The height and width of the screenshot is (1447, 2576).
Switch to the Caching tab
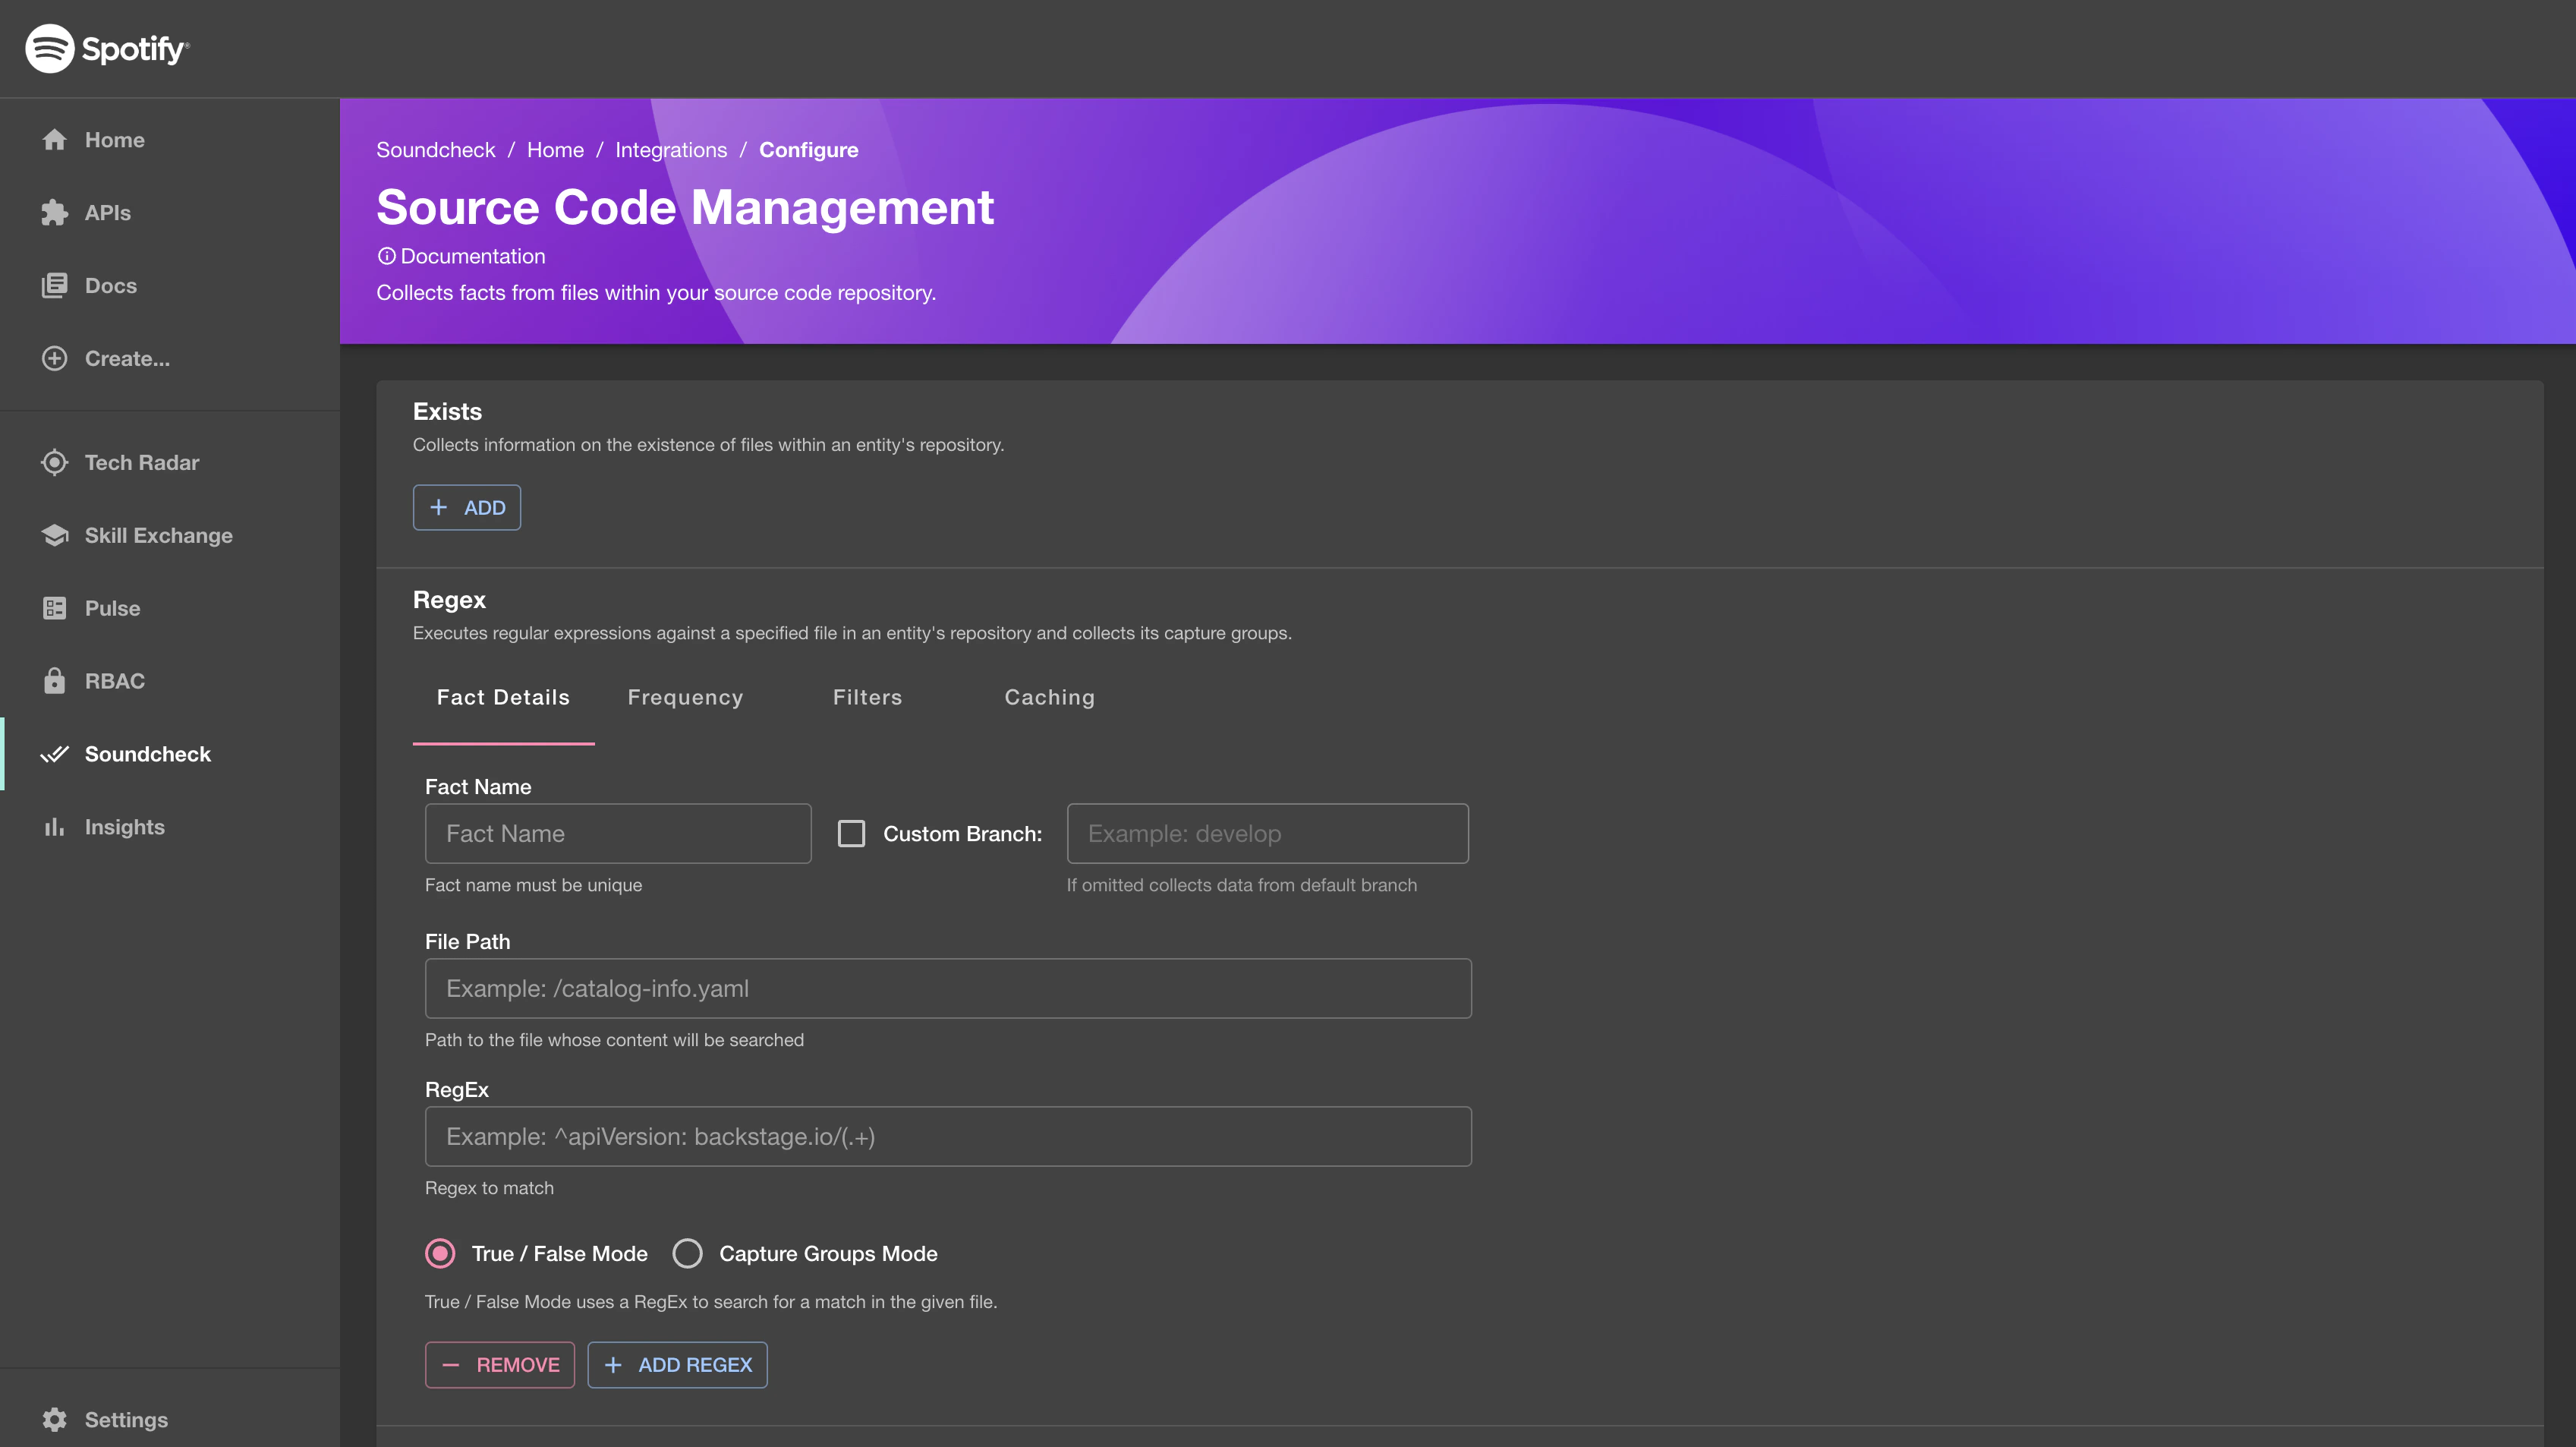(x=1049, y=698)
